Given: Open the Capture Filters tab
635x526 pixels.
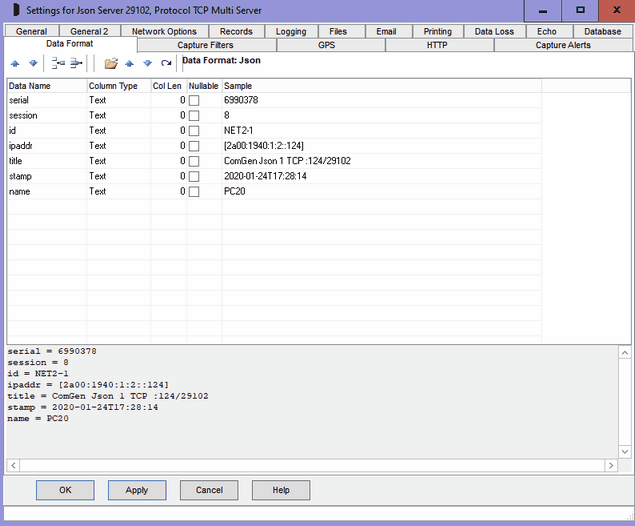Looking at the screenshot, I should tap(206, 45).
